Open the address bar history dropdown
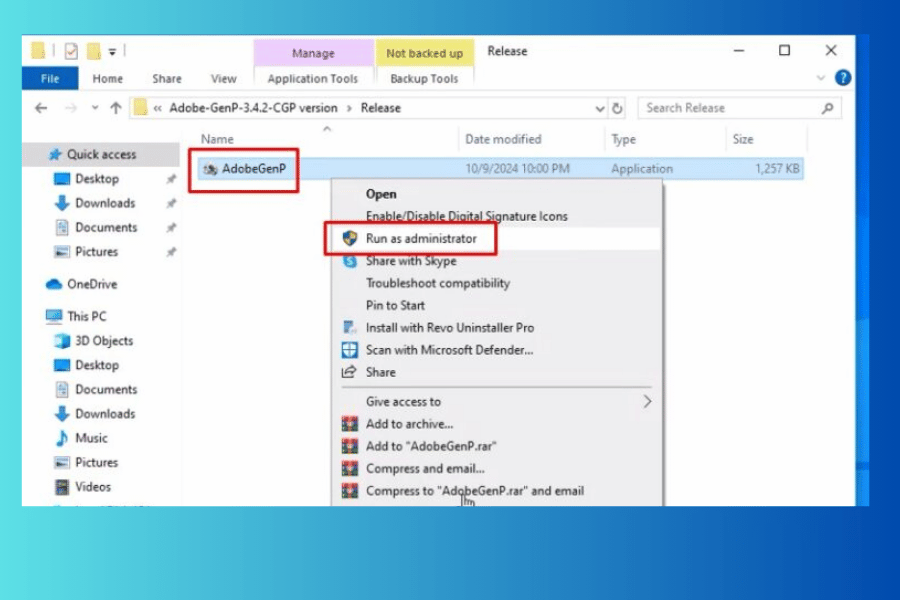This screenshot has width=900, height=600. 600,108
